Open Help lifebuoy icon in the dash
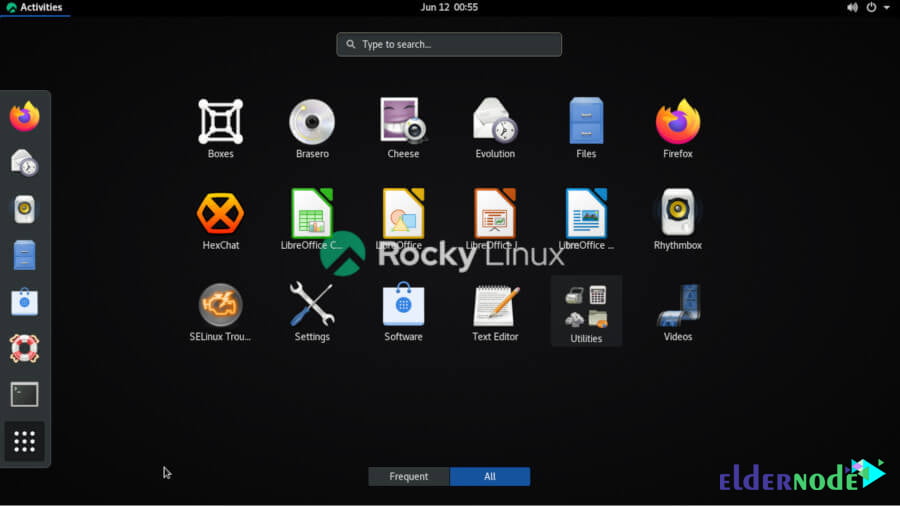The image size is (900, 506). click(24, 348)
